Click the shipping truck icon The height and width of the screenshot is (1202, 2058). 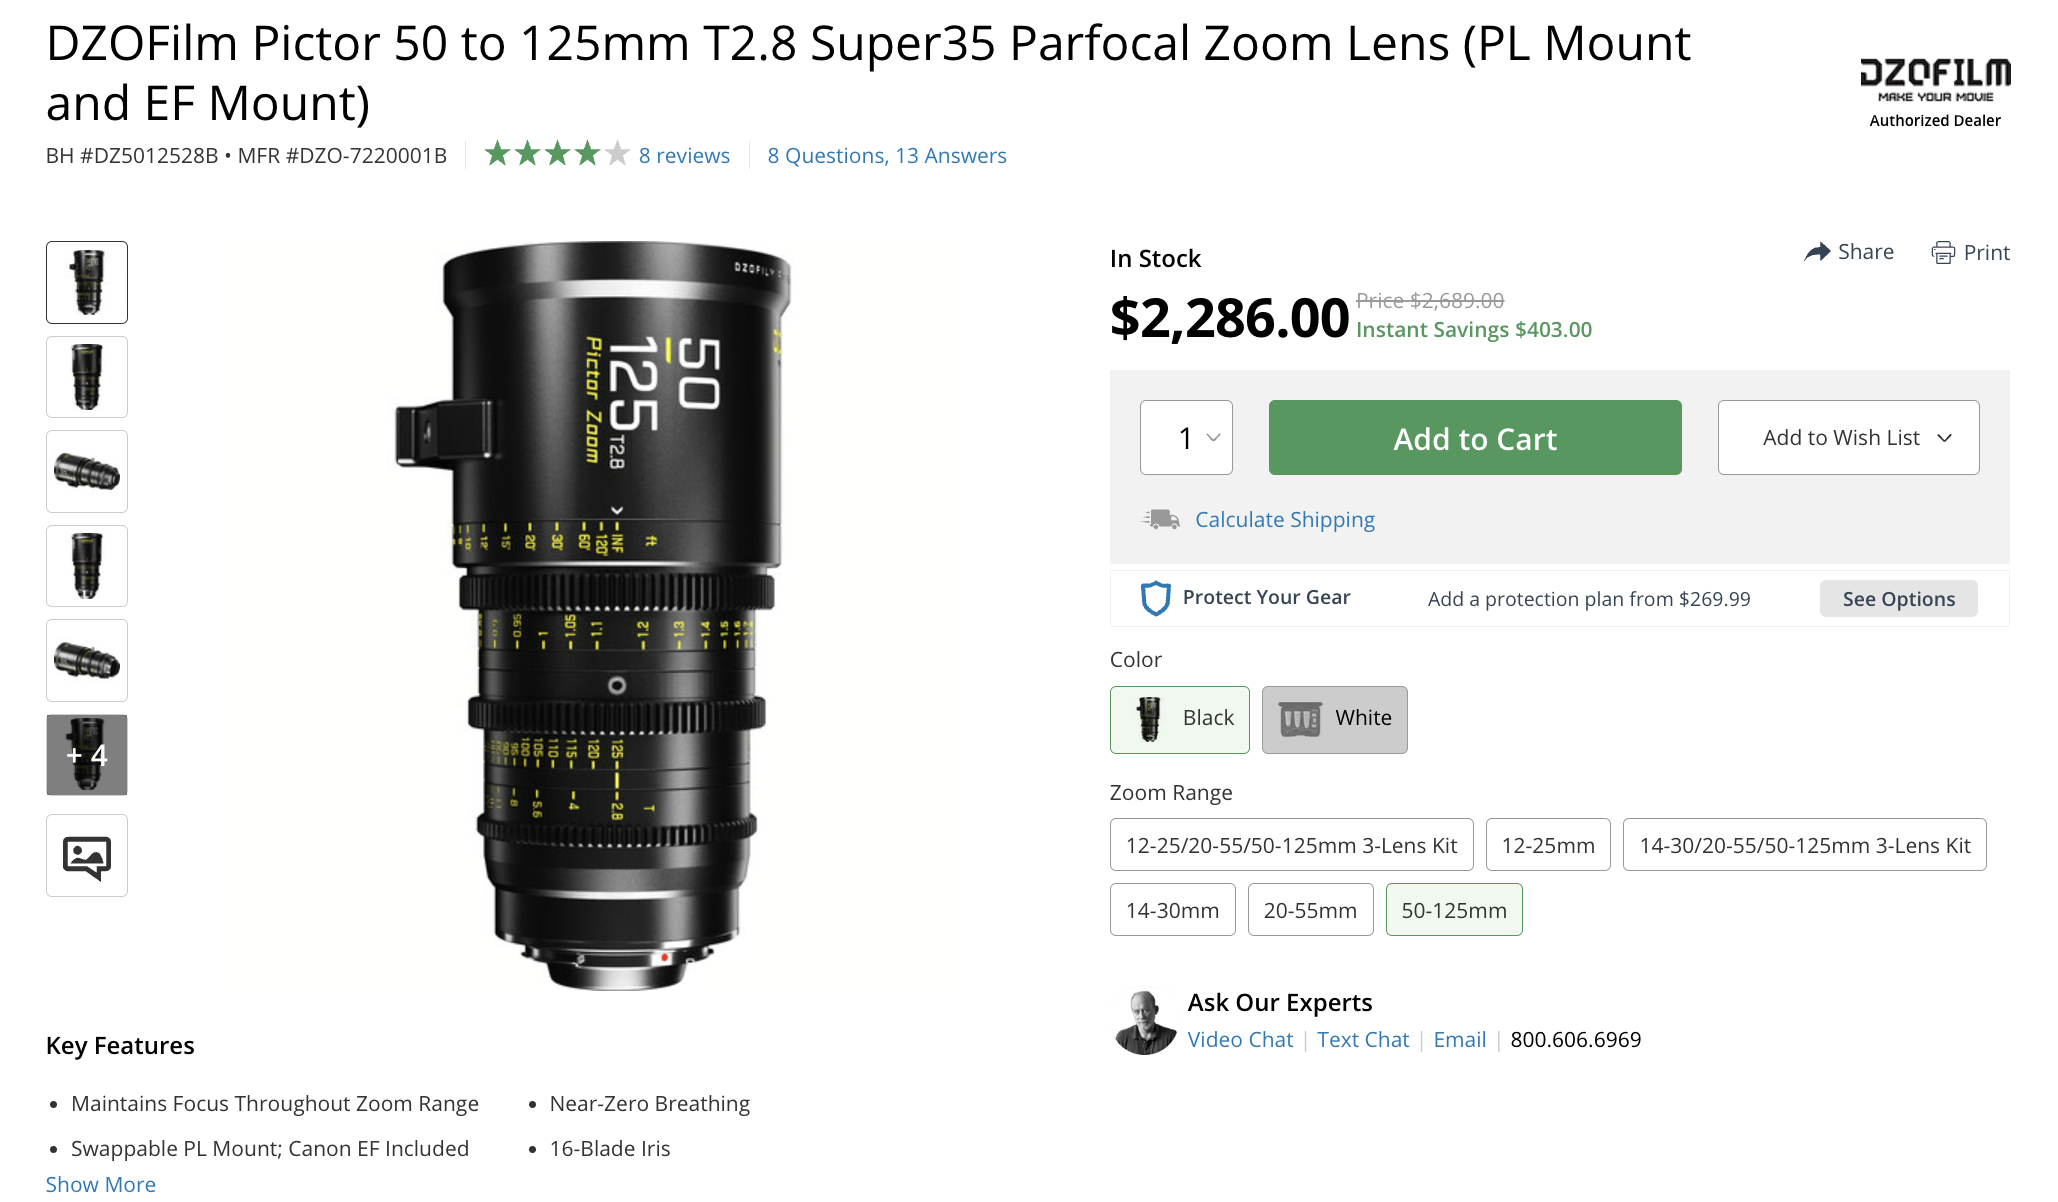pos(1161,519)
